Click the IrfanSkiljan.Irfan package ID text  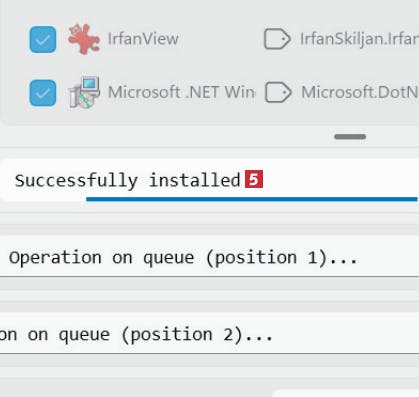359,39
